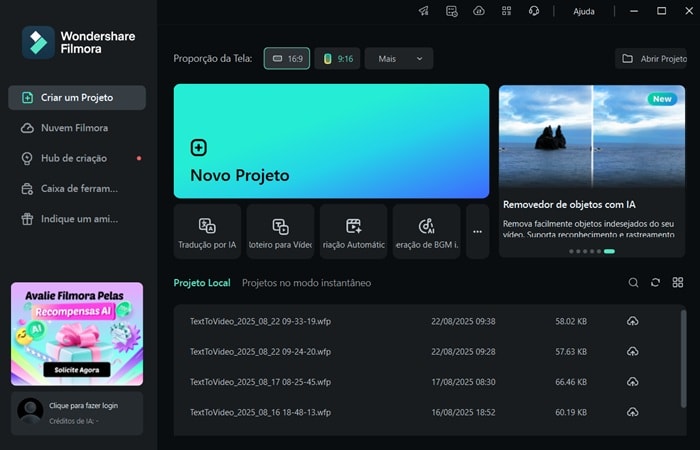Image resolution: width=700 pixels, height=450 pixels.
Task: Open the Avalie Filmora Pelas Recompensas AI banner
Action: click(x=77, y=333)
